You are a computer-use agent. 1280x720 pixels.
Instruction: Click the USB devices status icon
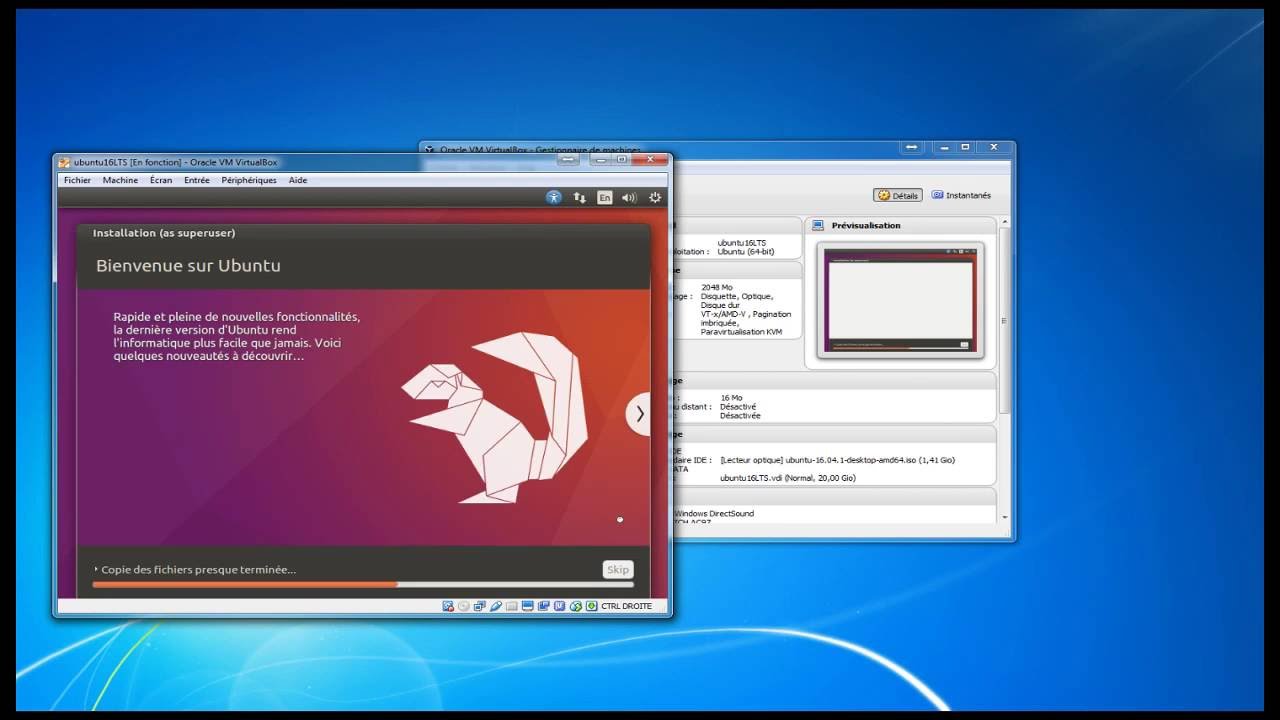pos(496,606)
